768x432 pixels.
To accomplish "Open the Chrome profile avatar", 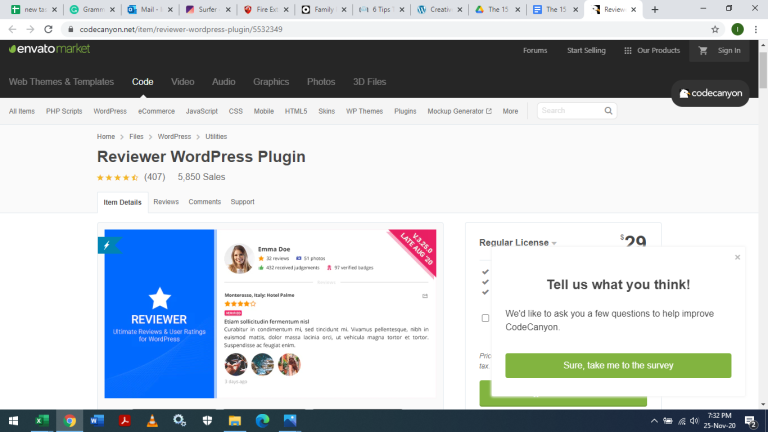I will click(737, 29).
